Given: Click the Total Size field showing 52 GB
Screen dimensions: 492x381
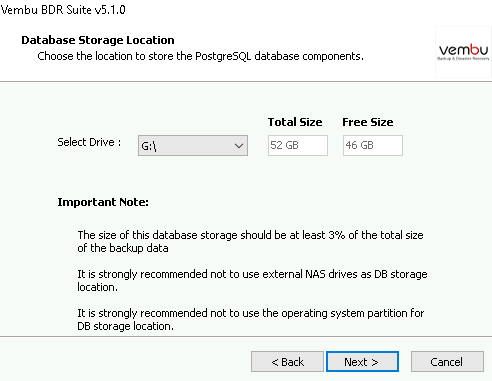Looking at the screenshot, I should pos(298,145).
